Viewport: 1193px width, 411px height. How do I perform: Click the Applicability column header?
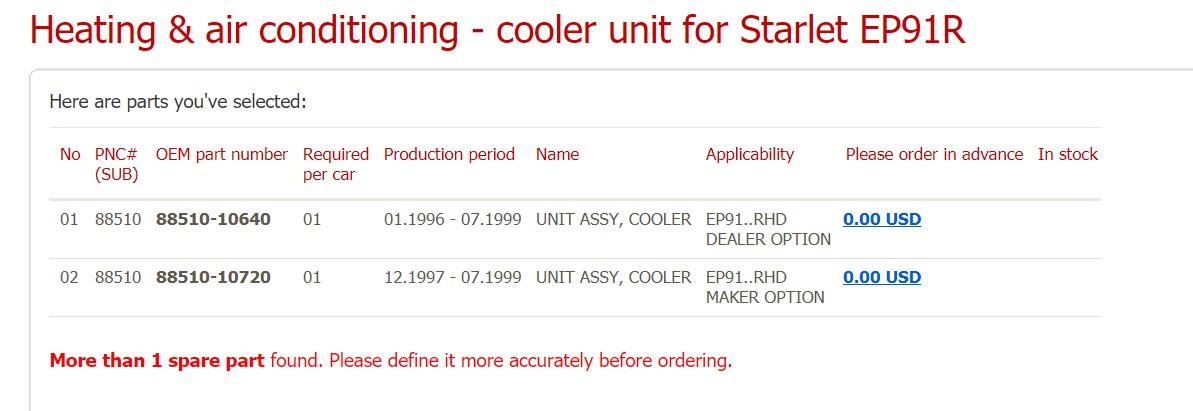click(749, 155)
